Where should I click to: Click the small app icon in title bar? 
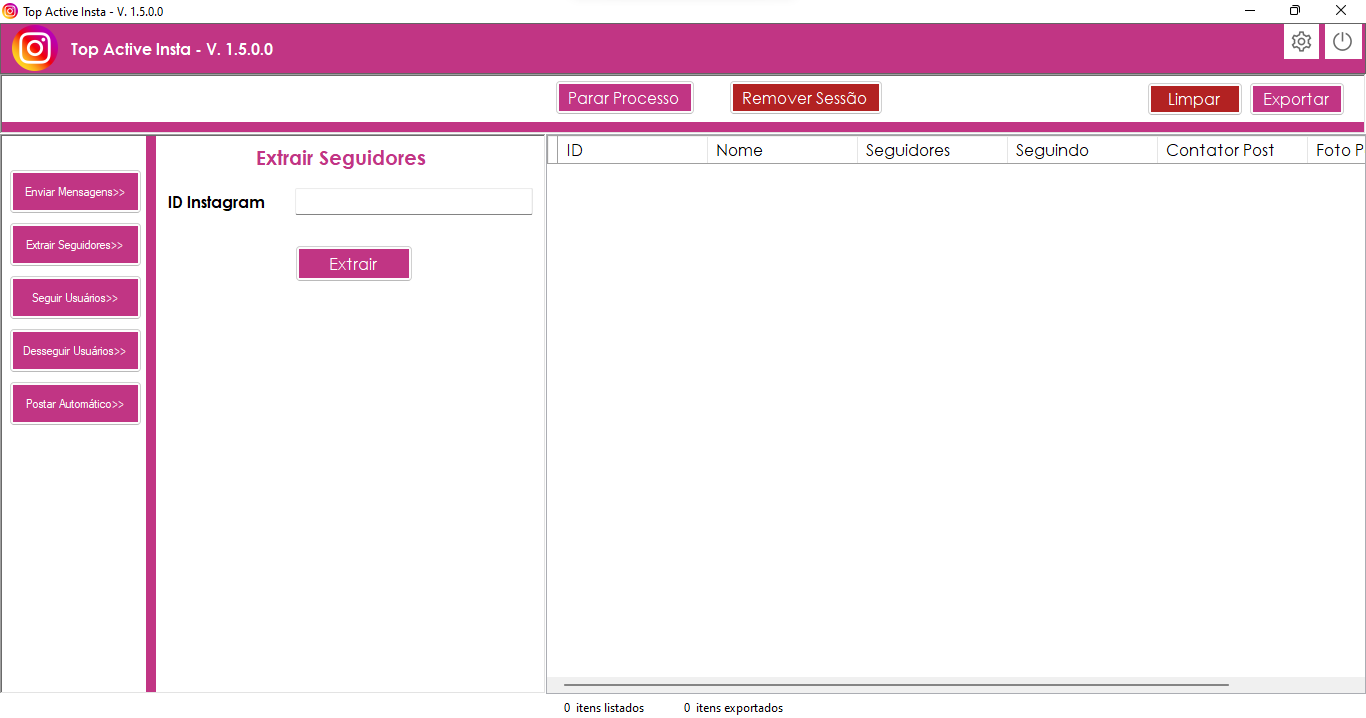(x=10, y=11)
